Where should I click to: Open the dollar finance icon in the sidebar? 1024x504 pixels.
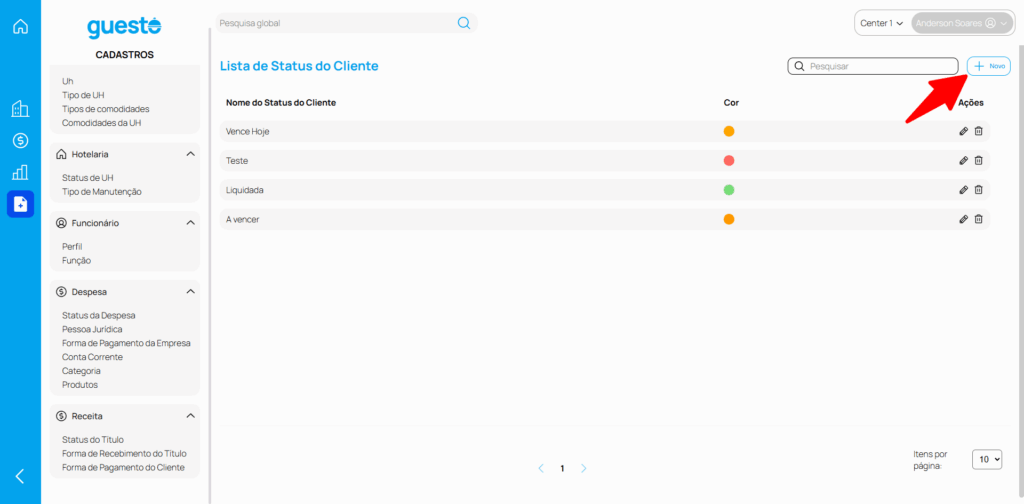pos(20,140)
